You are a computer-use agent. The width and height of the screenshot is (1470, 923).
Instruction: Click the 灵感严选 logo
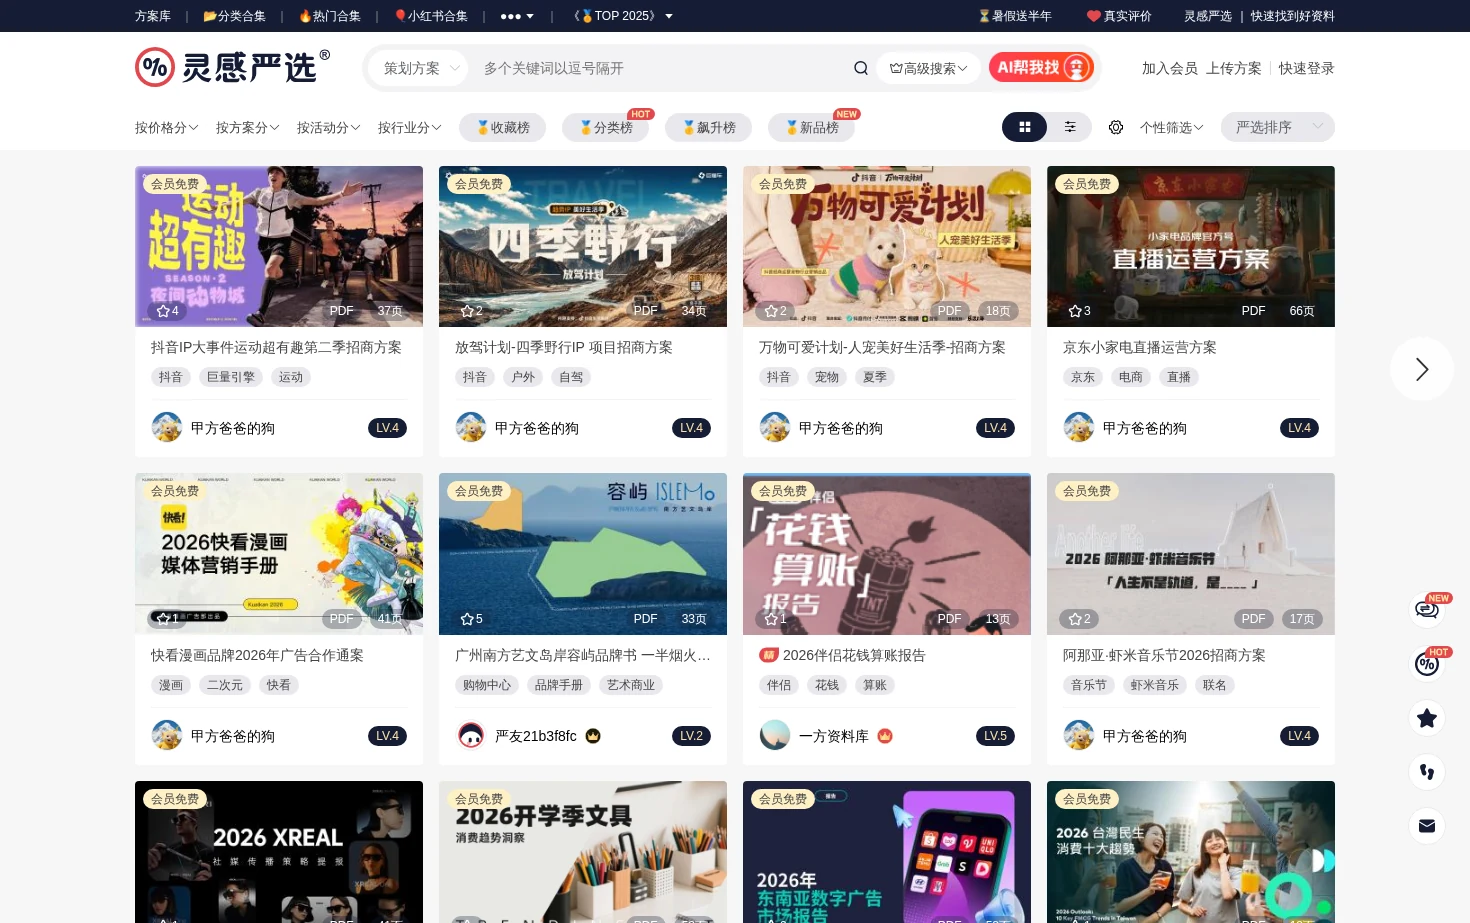tap(232, 67)
